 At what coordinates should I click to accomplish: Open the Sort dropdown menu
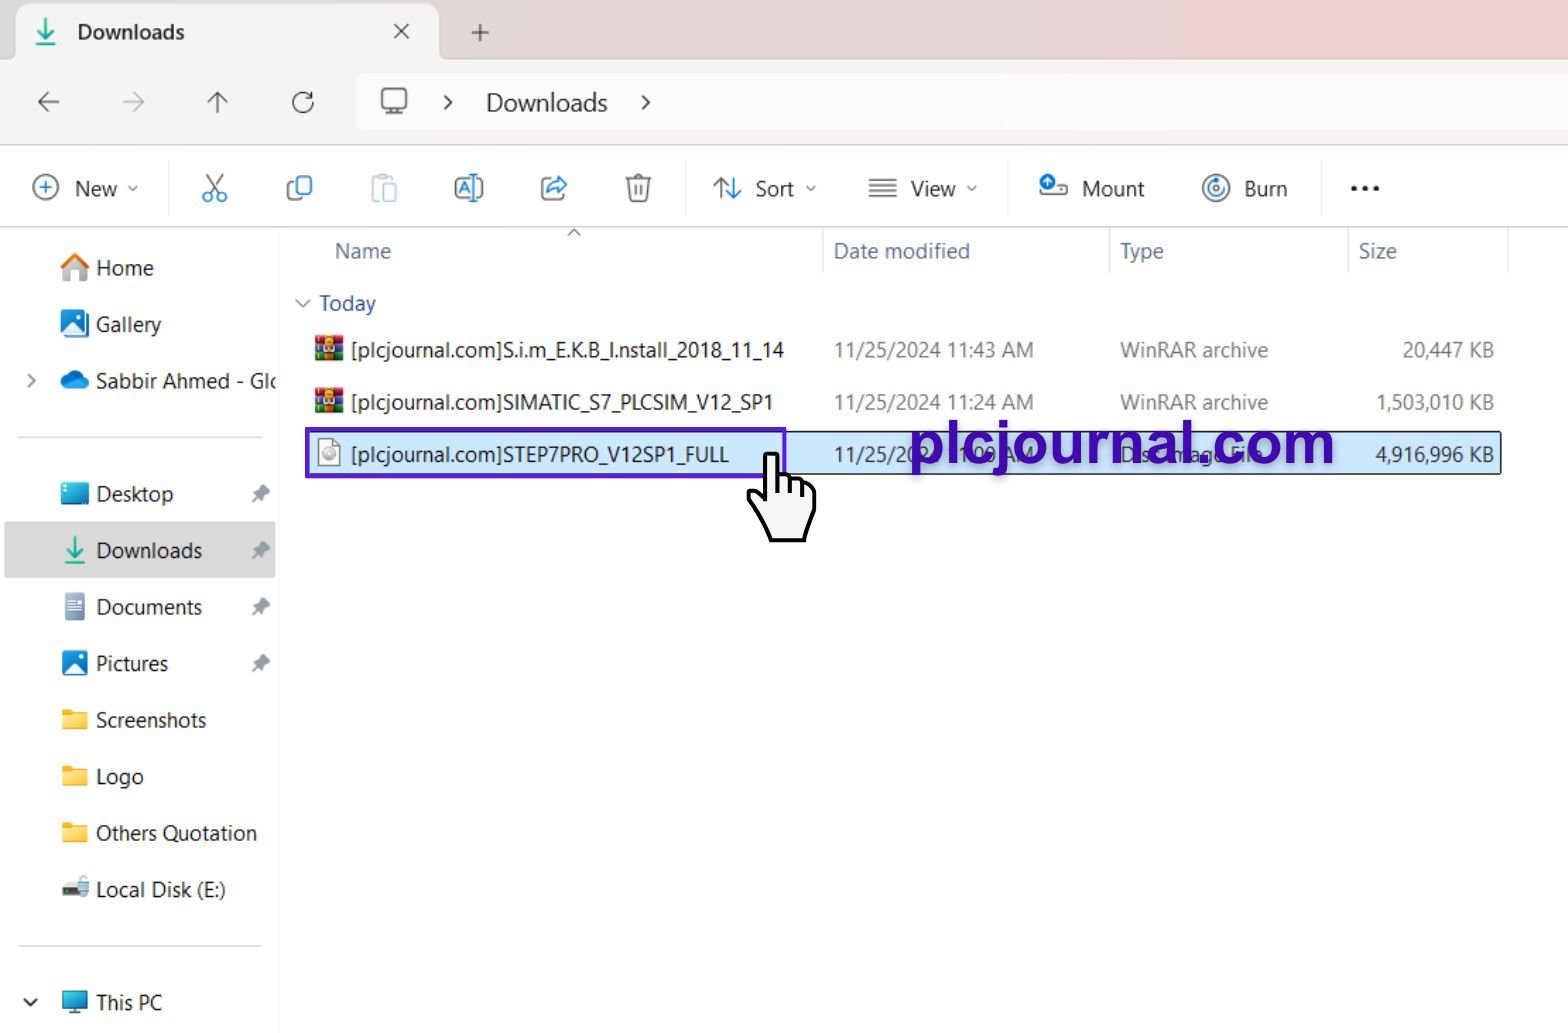[765, 188]
